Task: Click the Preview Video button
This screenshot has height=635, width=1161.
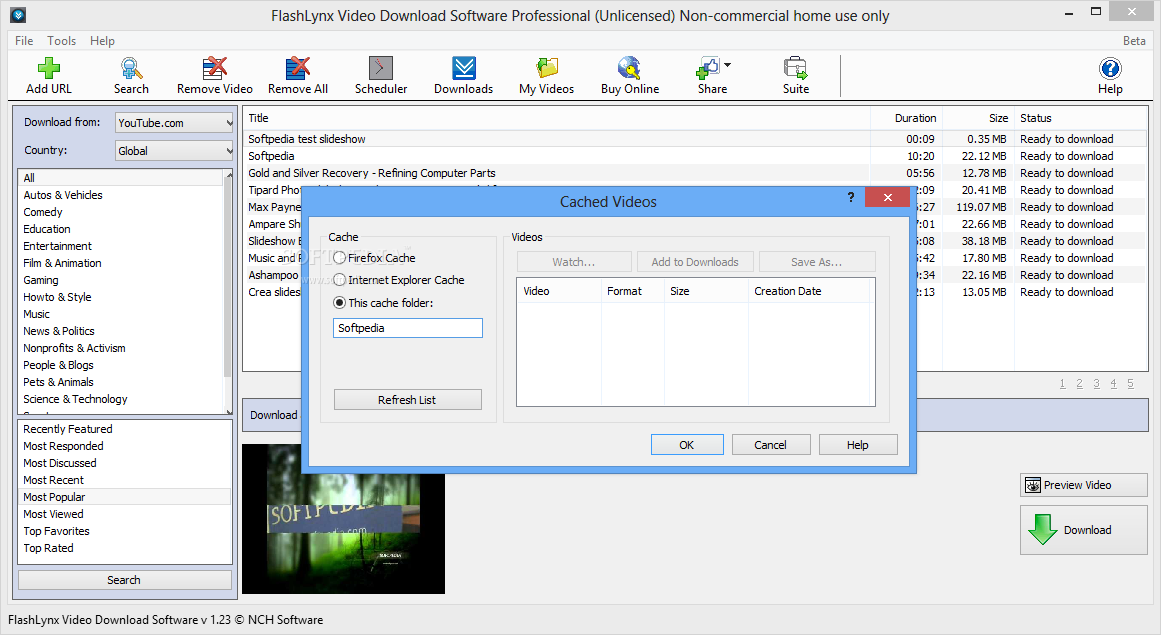Action: click(x=1083, y=486)
